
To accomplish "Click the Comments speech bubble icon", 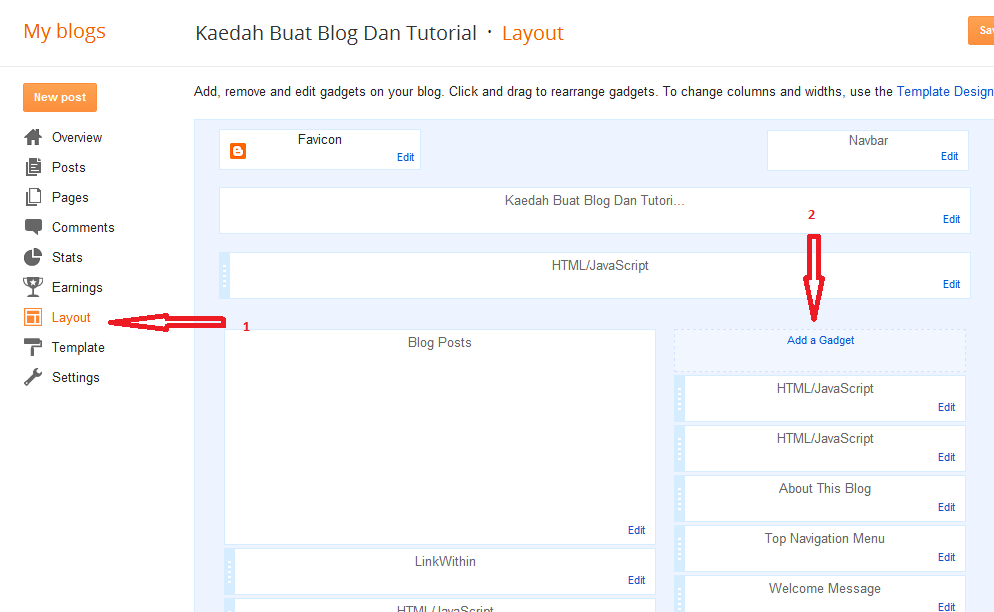I will pos(33,227).
